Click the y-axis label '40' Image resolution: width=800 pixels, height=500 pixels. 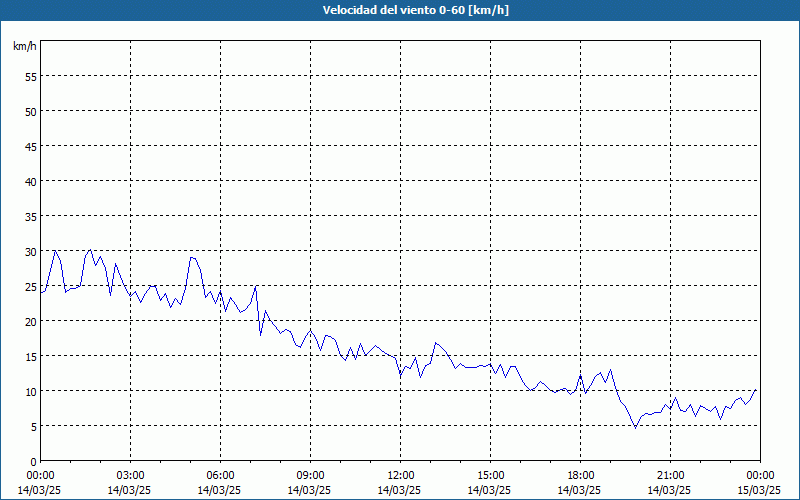(31, 181)
